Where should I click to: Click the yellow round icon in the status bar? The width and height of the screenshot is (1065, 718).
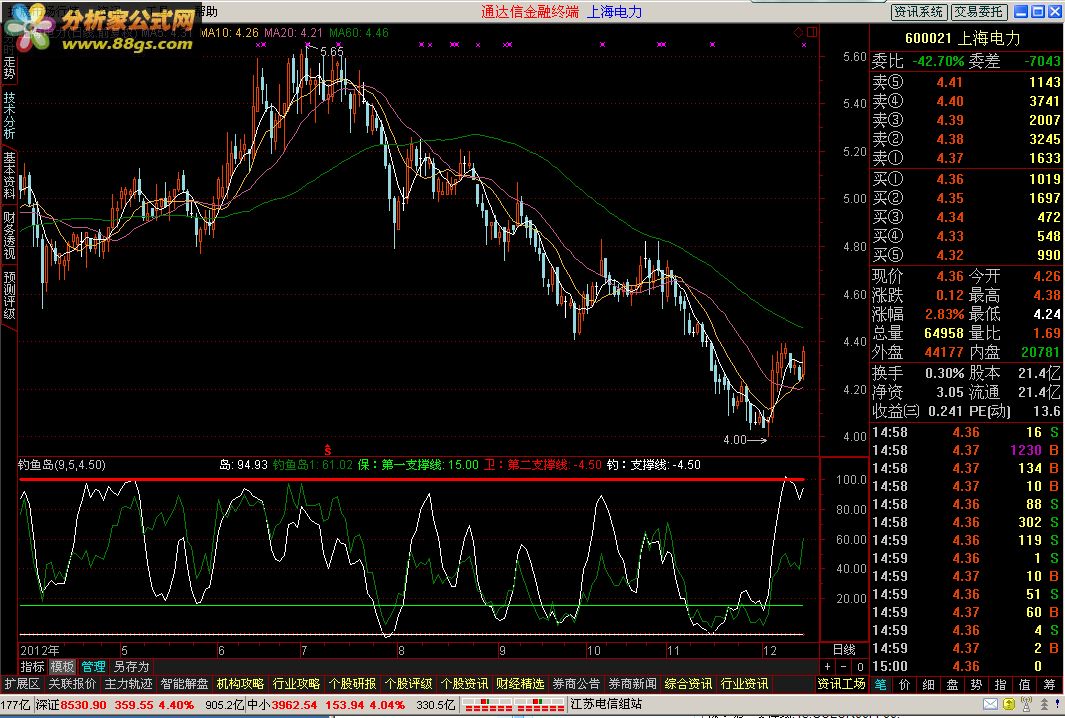tap(1009, 704)
